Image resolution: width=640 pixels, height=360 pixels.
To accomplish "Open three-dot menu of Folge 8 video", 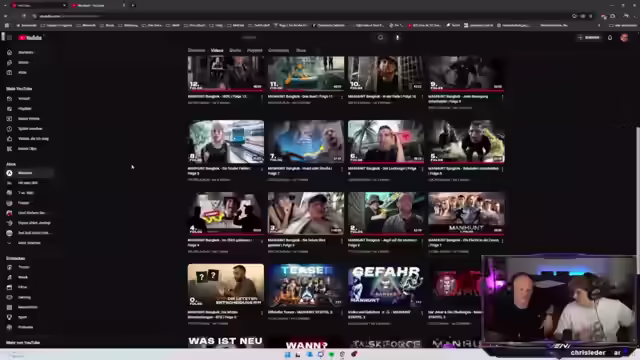I will pyautogui.click(x=262, y=169).
